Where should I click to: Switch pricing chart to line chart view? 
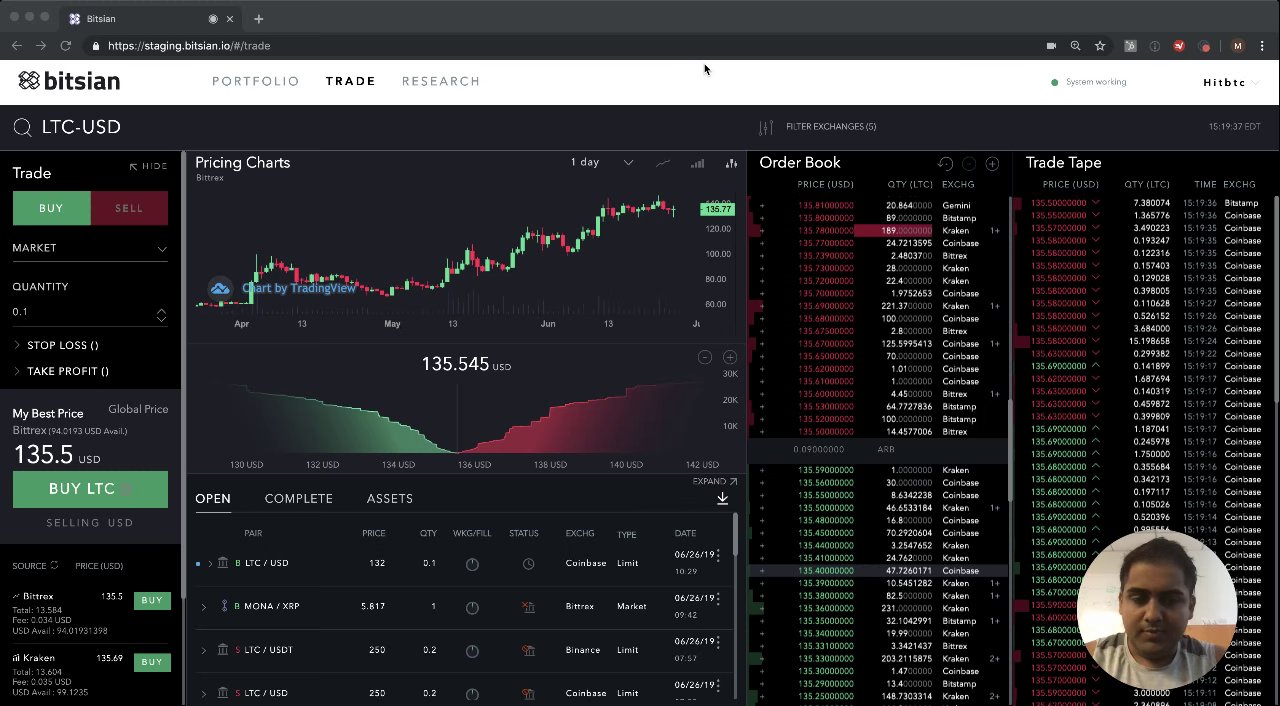coord(663,163)
